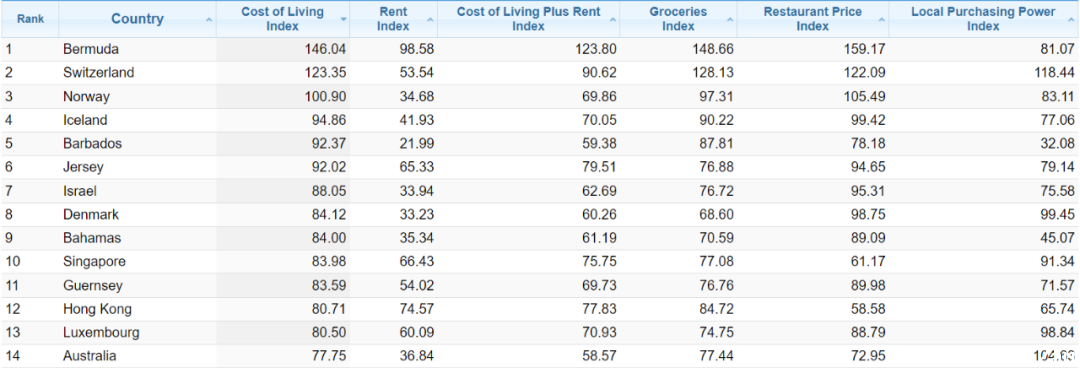Sort table by Rank header
This screenshot has height=368, width=1080.
(30, 19)
